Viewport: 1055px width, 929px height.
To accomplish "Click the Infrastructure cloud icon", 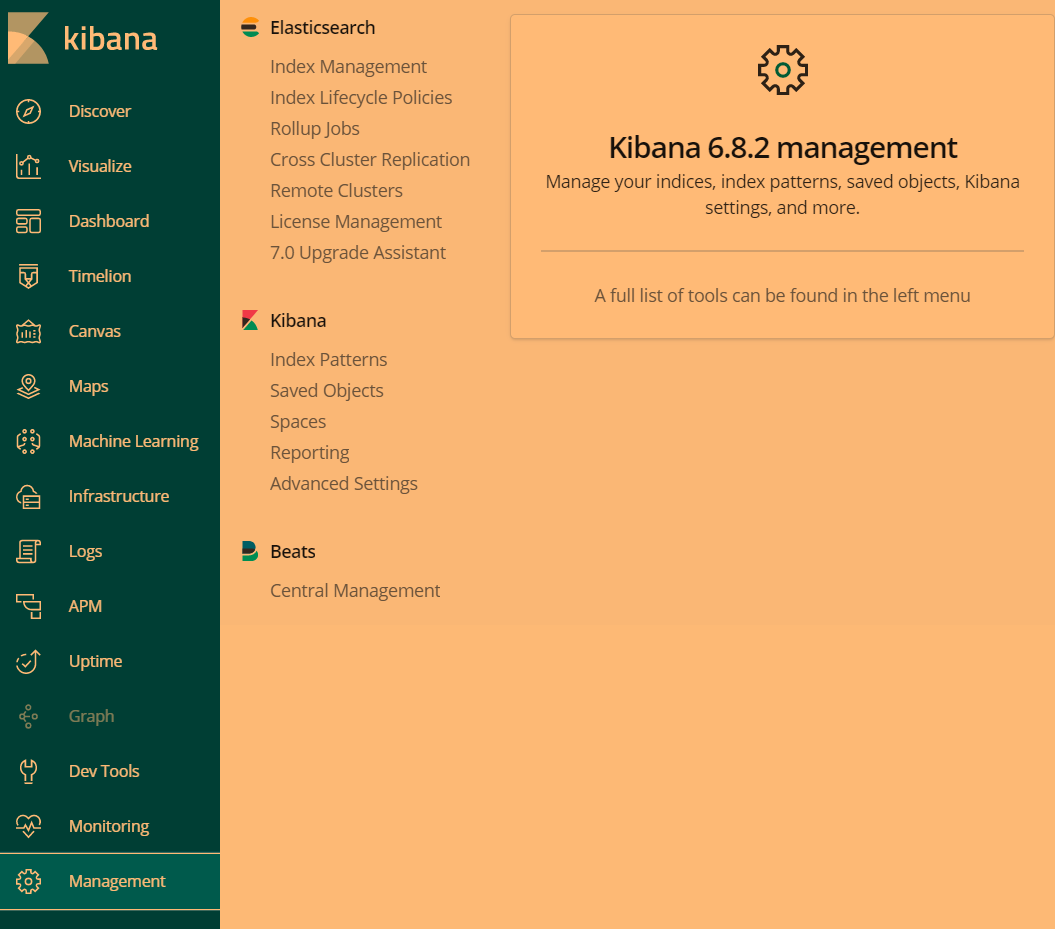I will coord(28,496).
